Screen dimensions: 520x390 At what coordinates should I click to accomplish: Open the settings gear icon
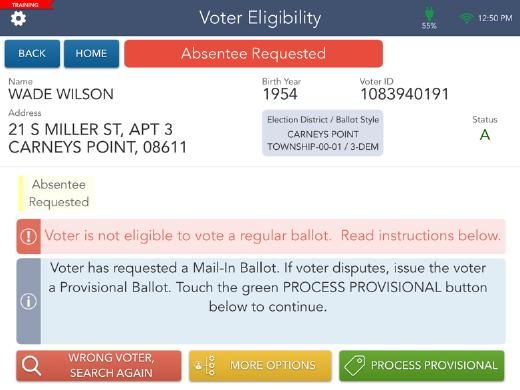pos(18,18)
